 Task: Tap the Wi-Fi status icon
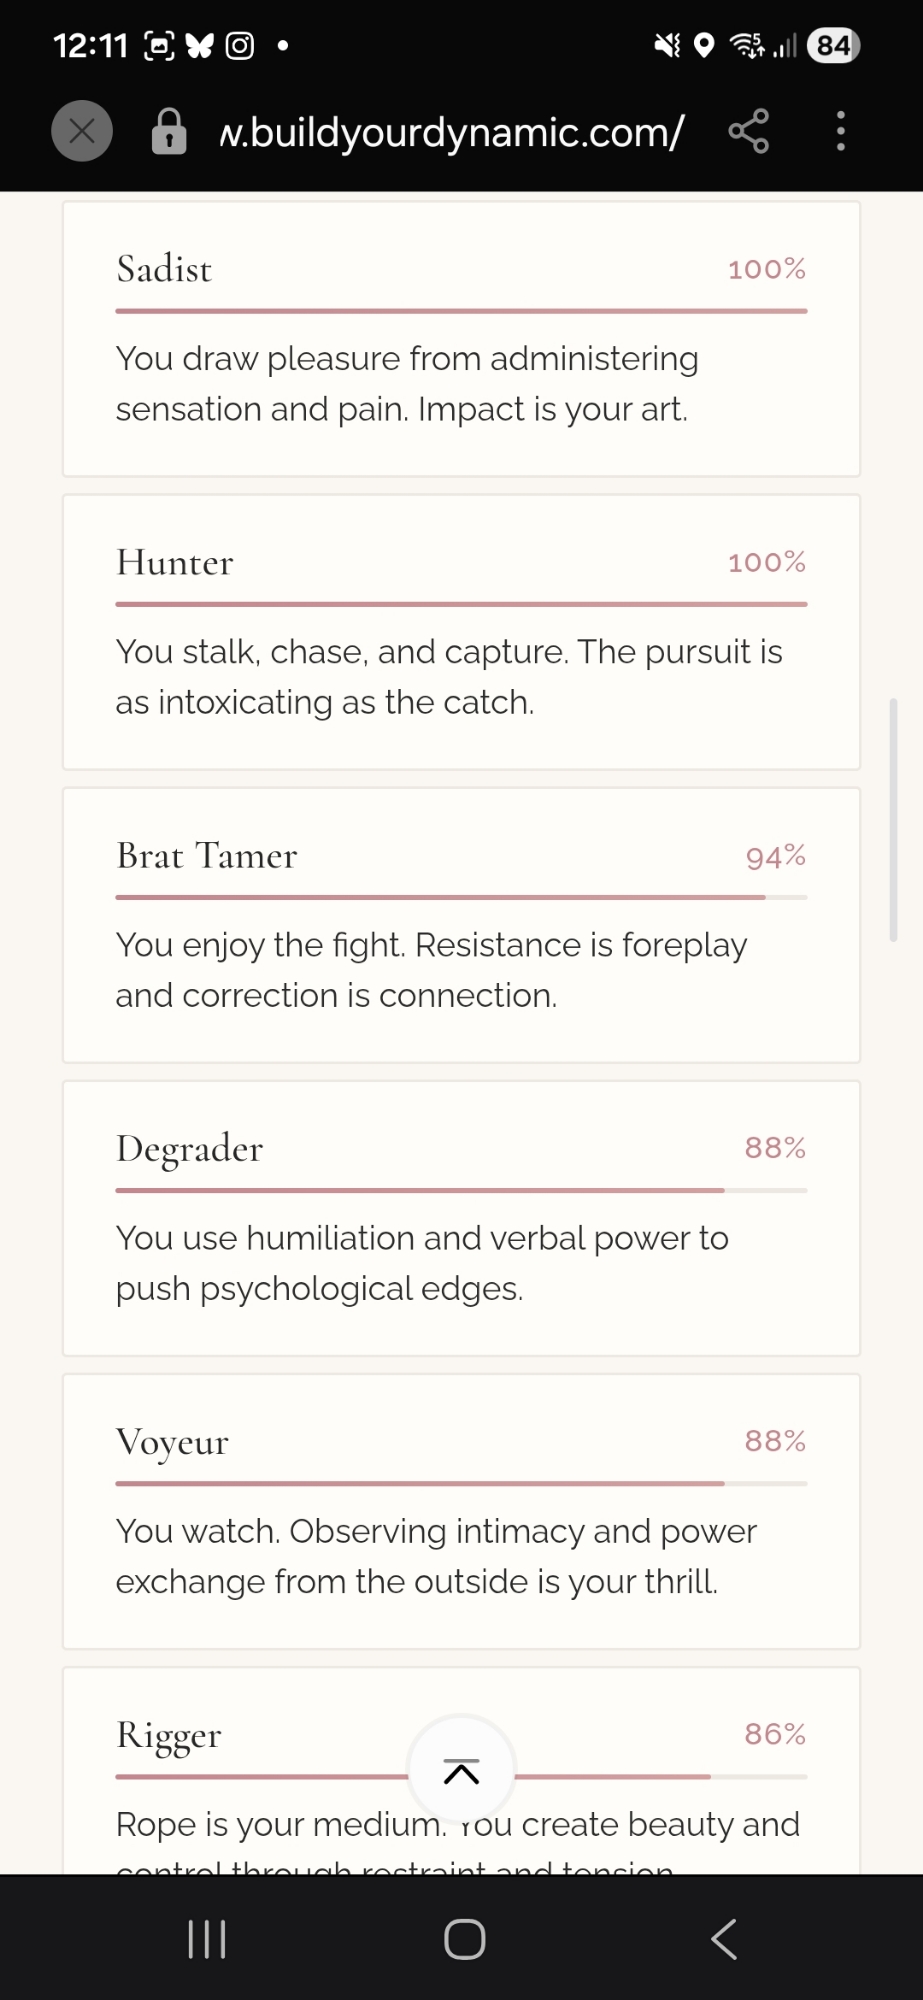746,46
